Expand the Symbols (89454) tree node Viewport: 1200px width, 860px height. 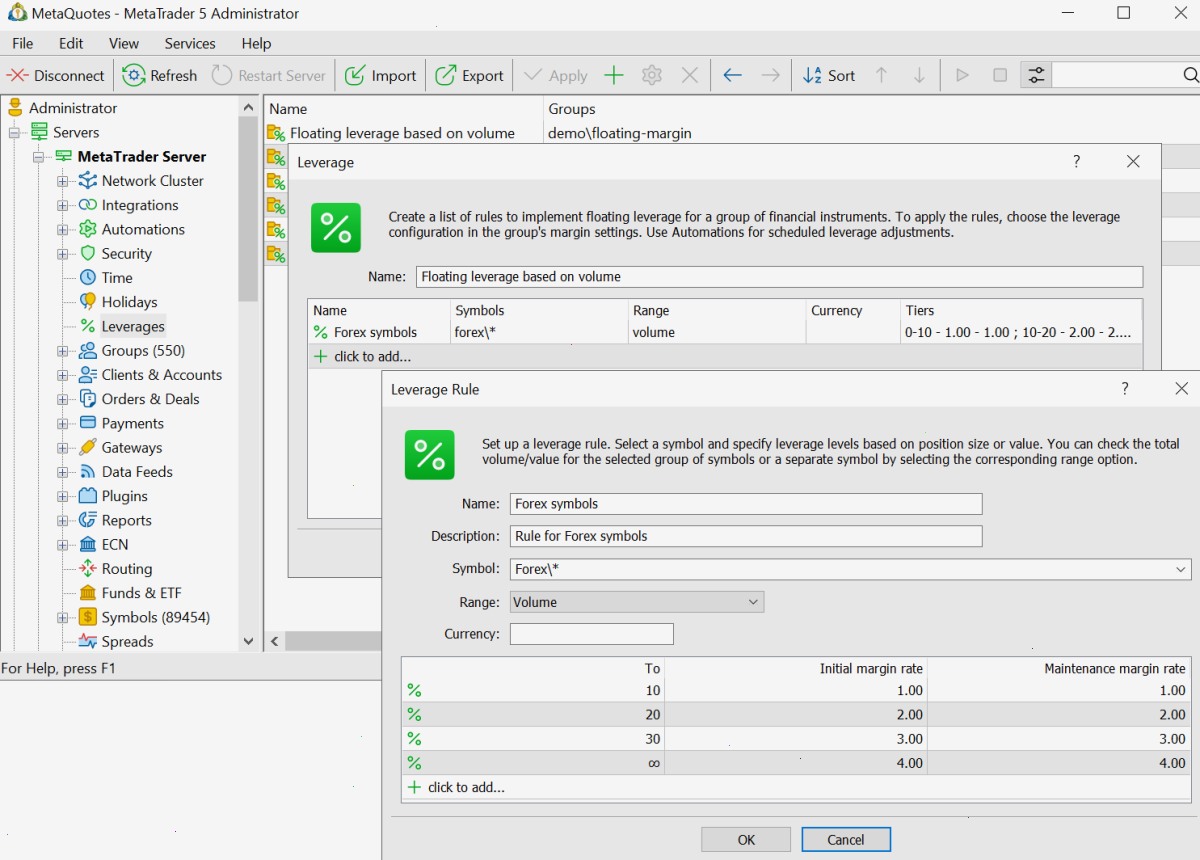point(63,618)
